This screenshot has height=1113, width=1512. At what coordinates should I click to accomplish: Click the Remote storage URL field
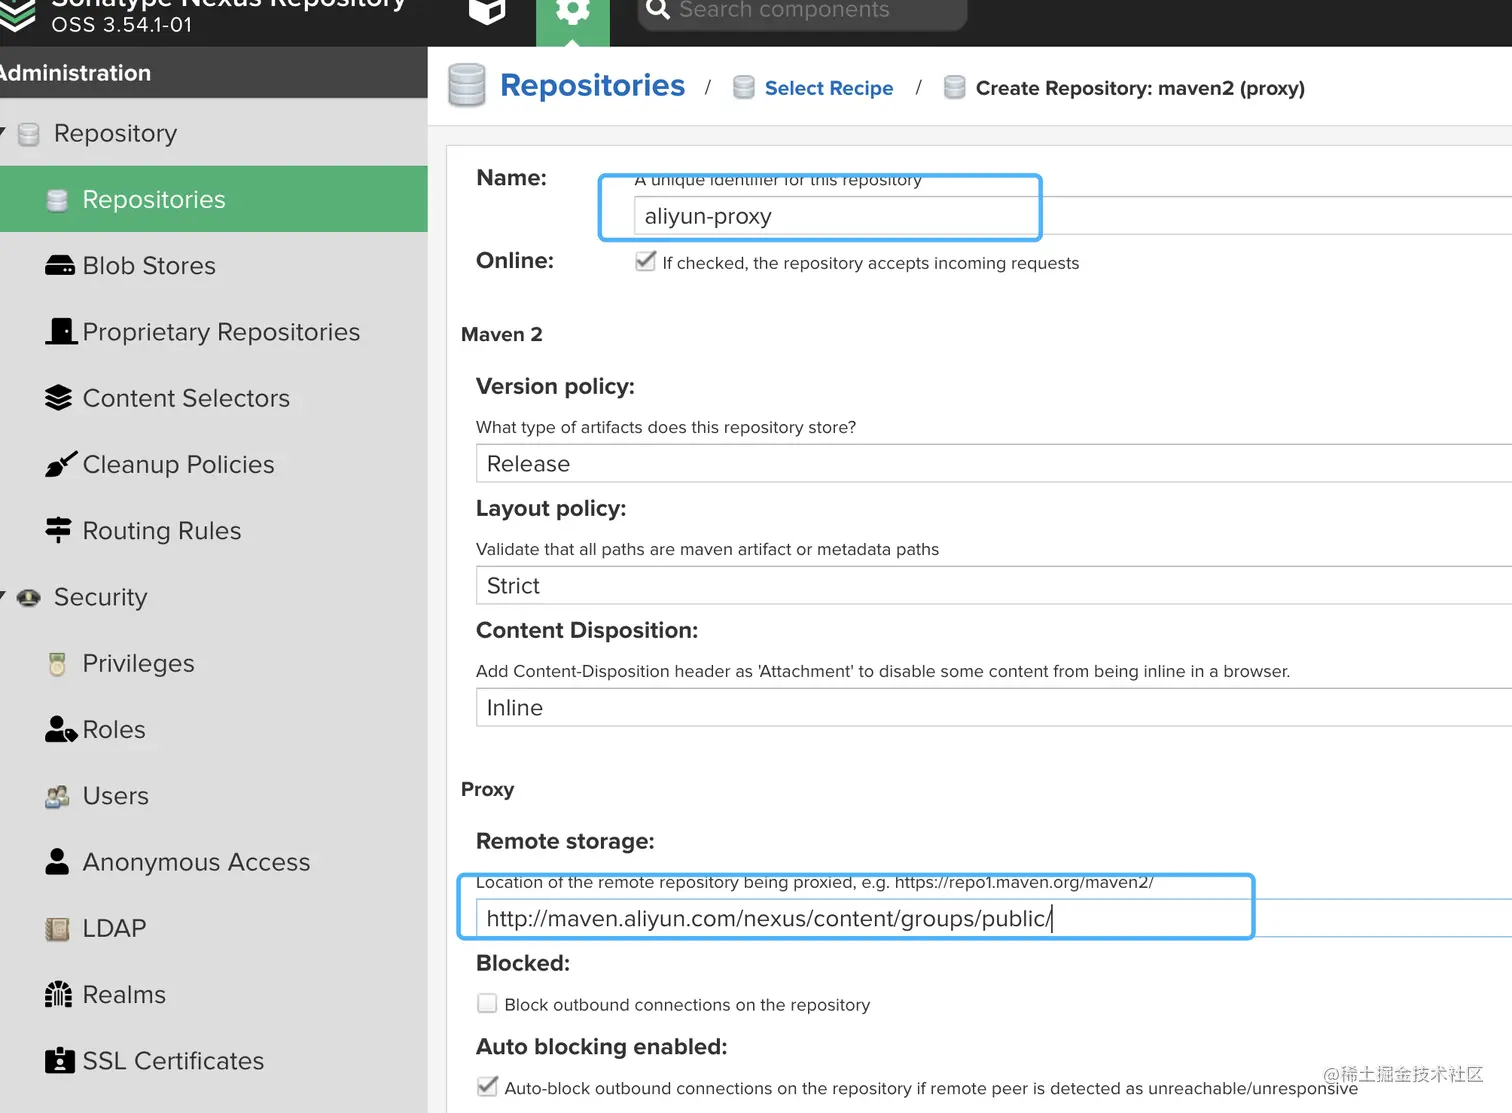click(x=860, y=918)
